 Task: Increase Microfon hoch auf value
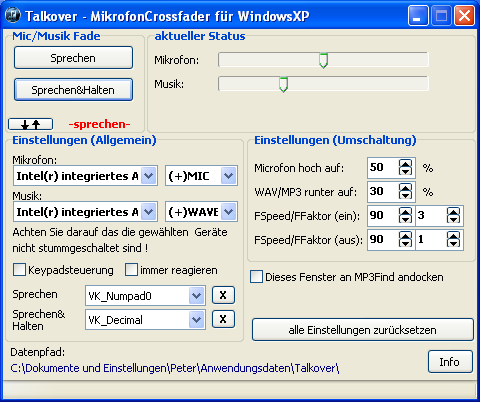click(x=405, y=164)
